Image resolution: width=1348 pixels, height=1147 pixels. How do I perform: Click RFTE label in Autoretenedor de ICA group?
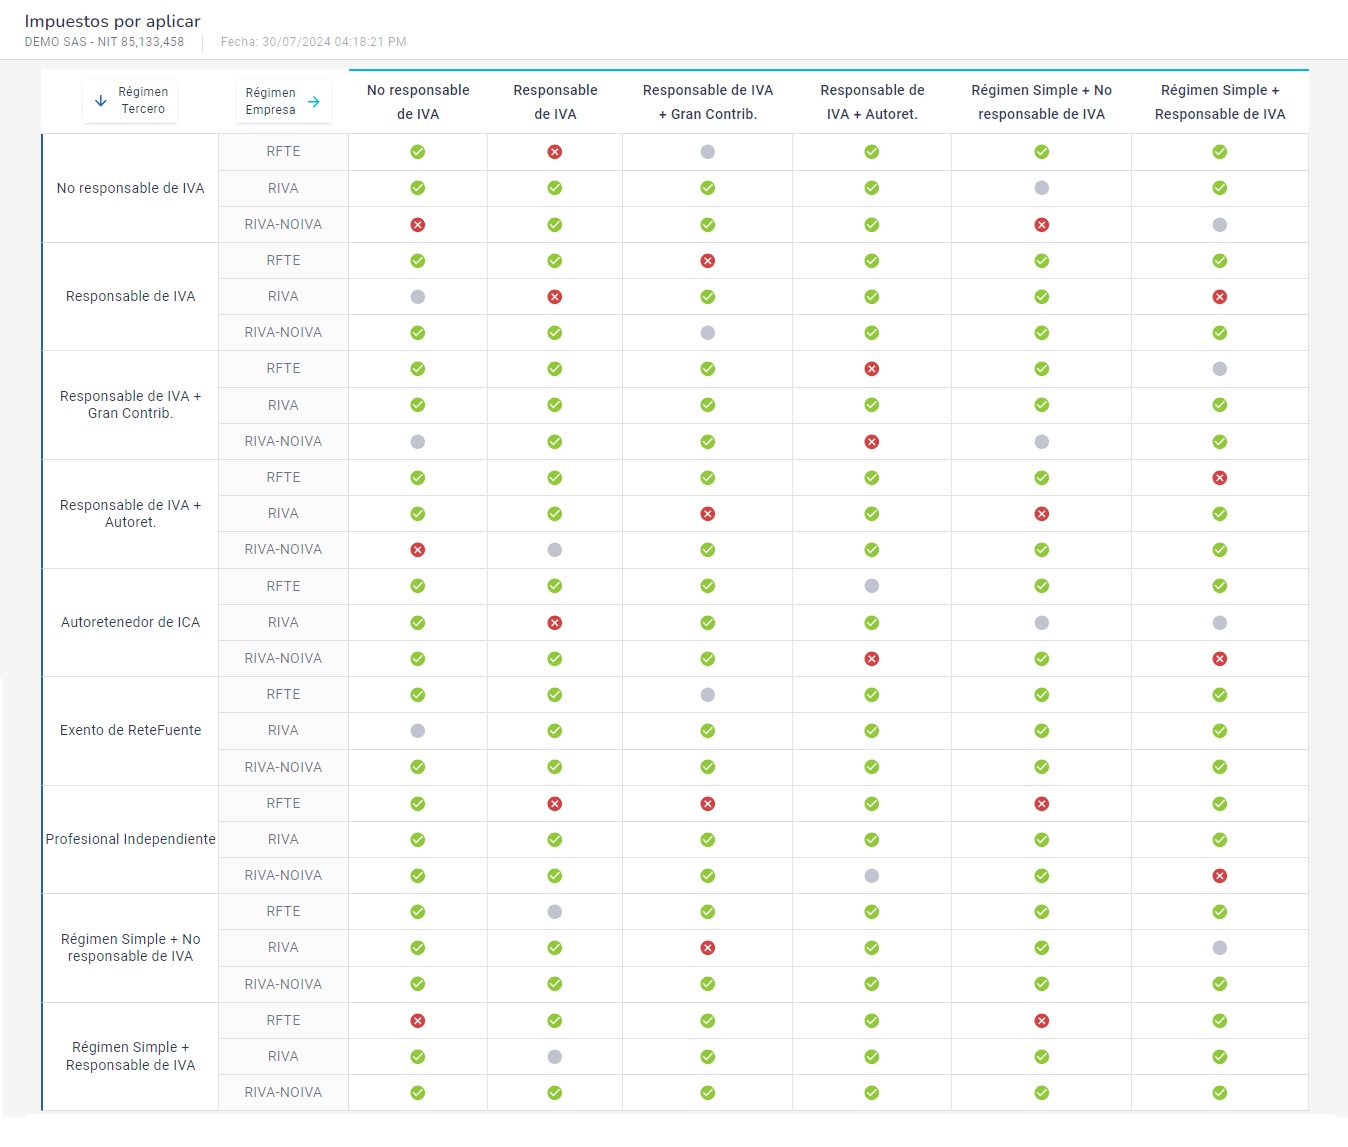point(284,586)
